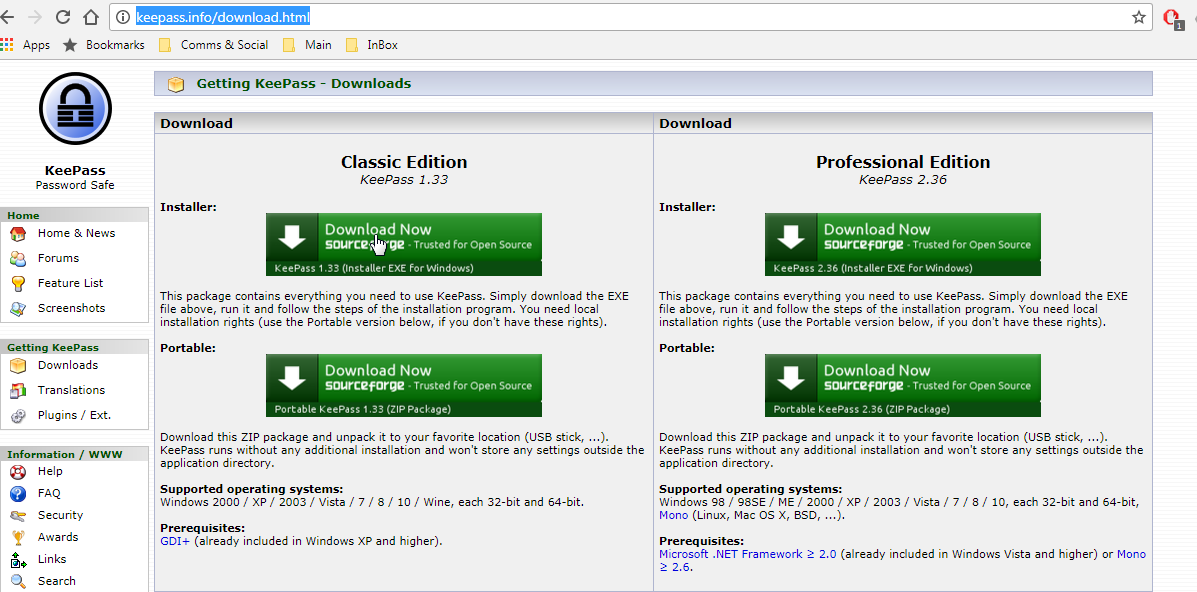Open the Microsoft .NET Framework ≥ 2.0 link
The width and height of the screenshot is (1197, 592).
pos(747,554)
